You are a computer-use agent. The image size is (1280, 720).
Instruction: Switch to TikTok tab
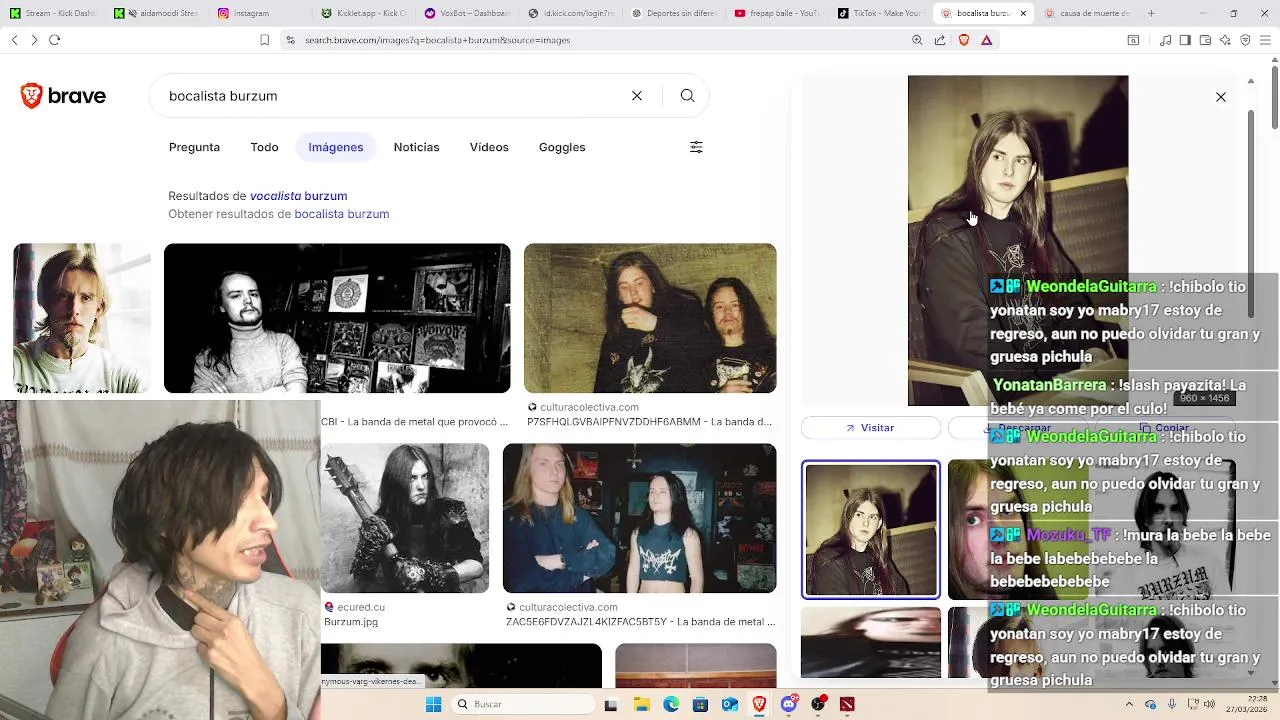[x=880, y=13]
